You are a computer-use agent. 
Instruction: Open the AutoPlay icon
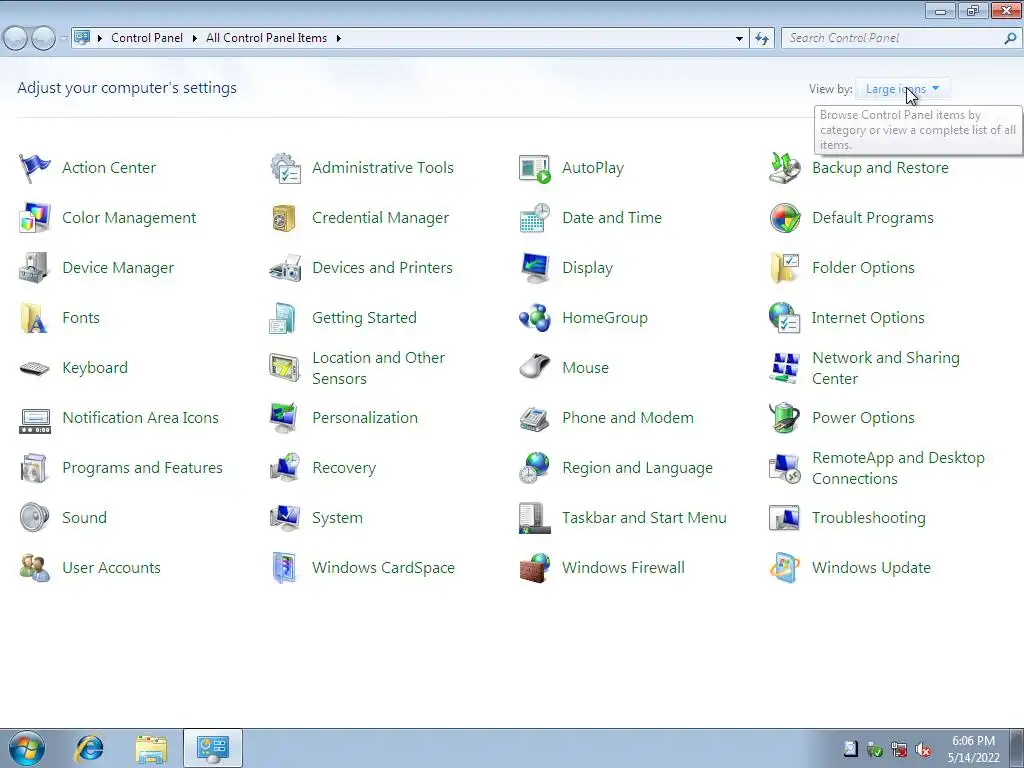click(535, 168)
